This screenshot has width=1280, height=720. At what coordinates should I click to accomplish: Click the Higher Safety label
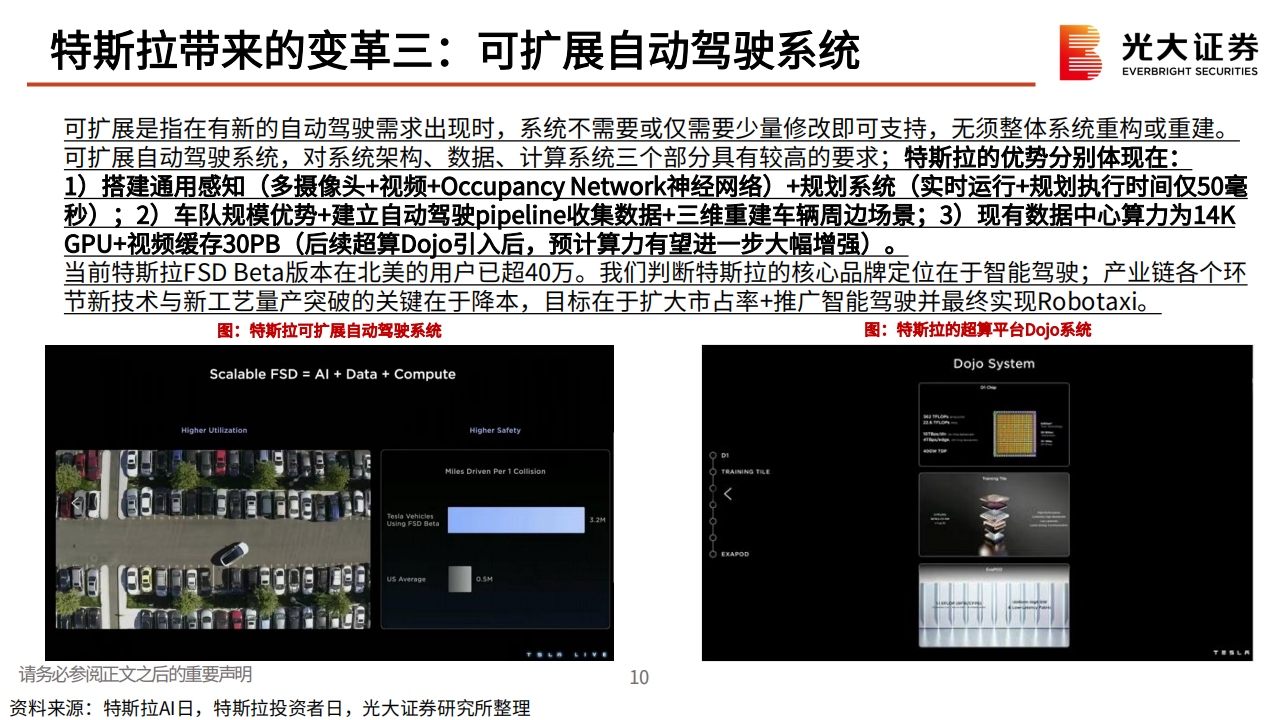tap(495, 431)
